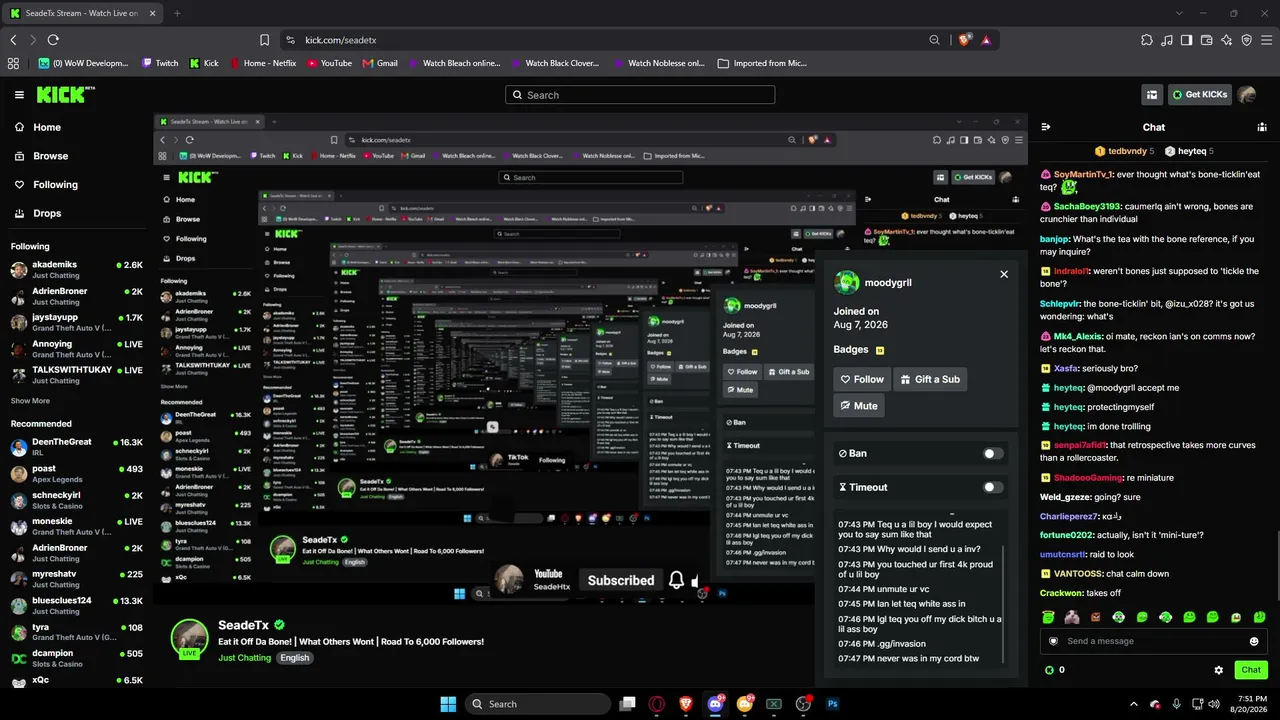Click the Send a message input

[1153, 641]
